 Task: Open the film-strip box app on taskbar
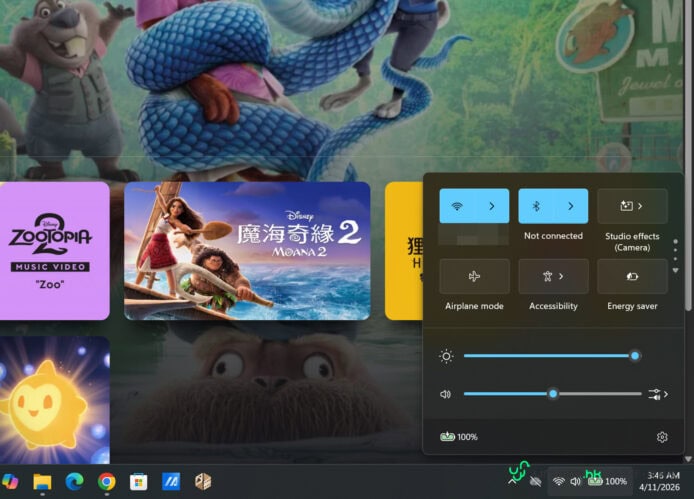coord(203,481)
